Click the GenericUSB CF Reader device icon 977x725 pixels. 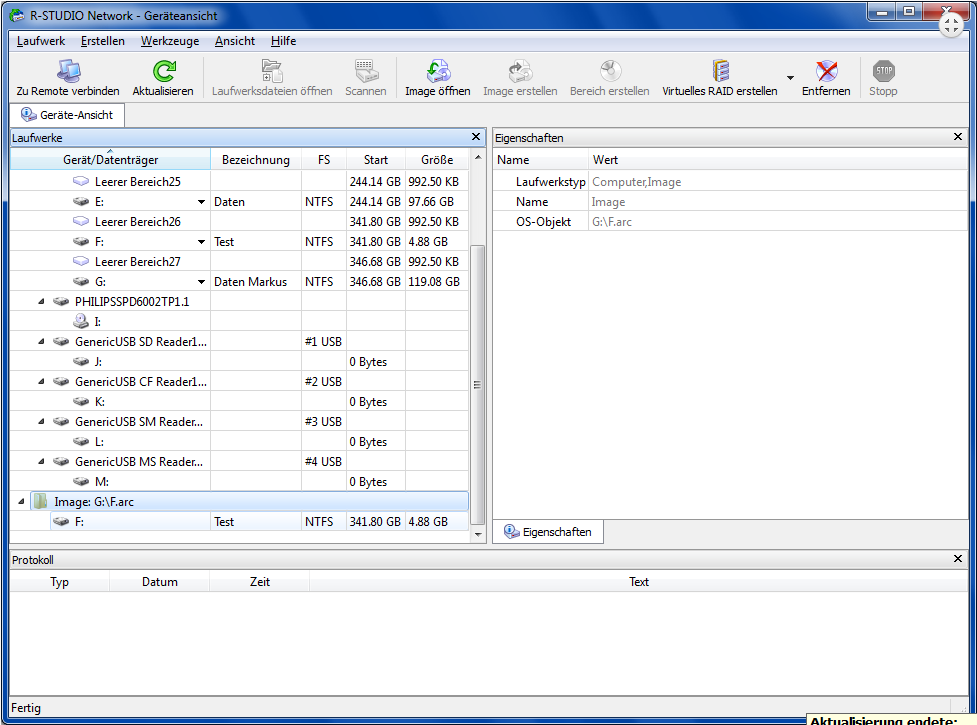tap(61, 381)
